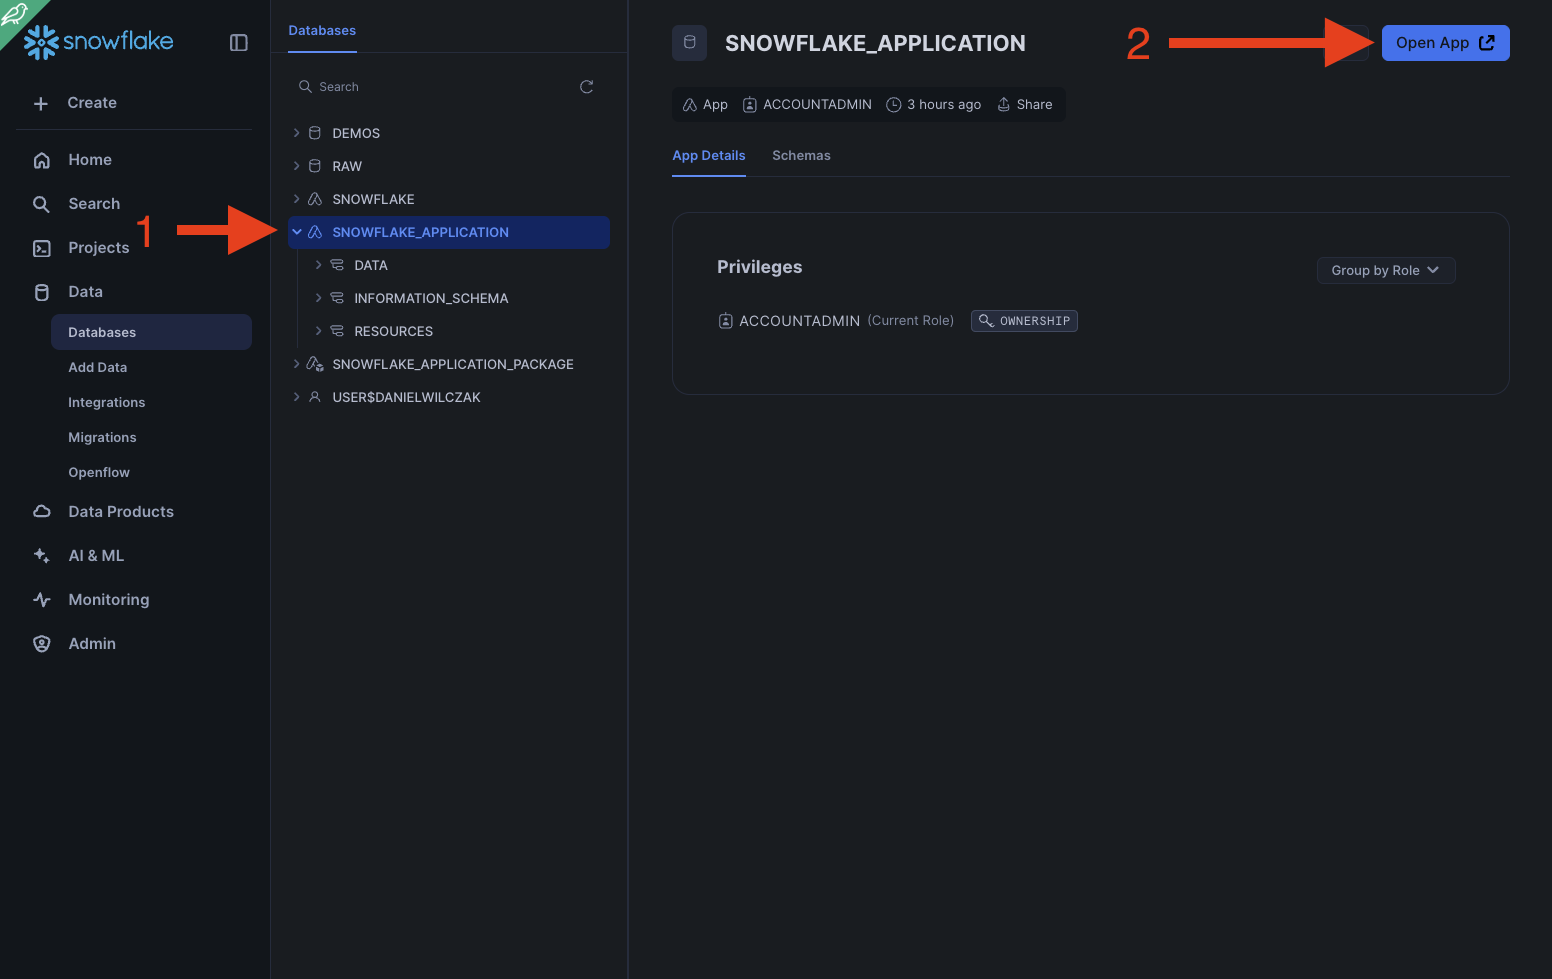Click the clock icon next to 3 hours ago
This screenshot has height=979, width=1552.
pyautogui.click(x=894, y=105)
